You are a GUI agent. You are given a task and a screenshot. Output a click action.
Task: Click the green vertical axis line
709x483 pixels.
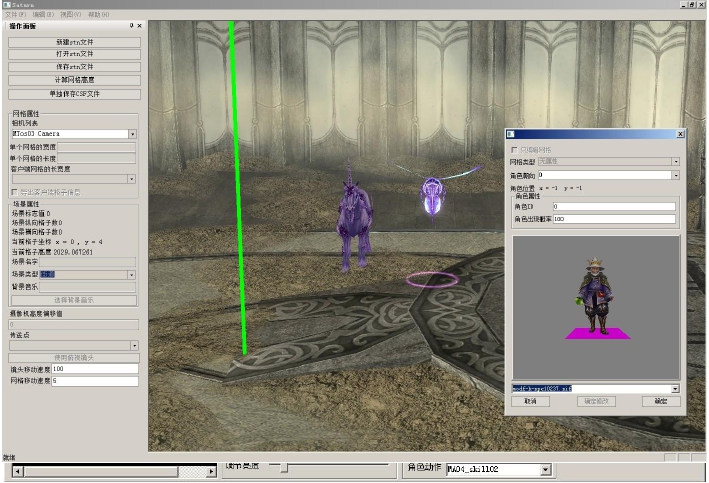coord(238,188)
